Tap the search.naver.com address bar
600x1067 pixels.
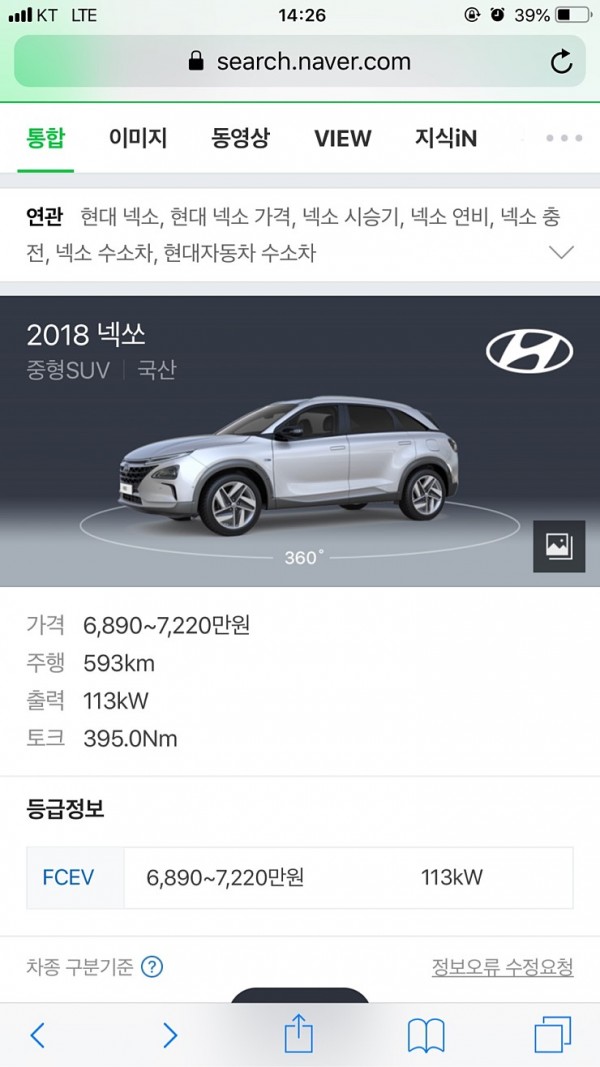300,62
